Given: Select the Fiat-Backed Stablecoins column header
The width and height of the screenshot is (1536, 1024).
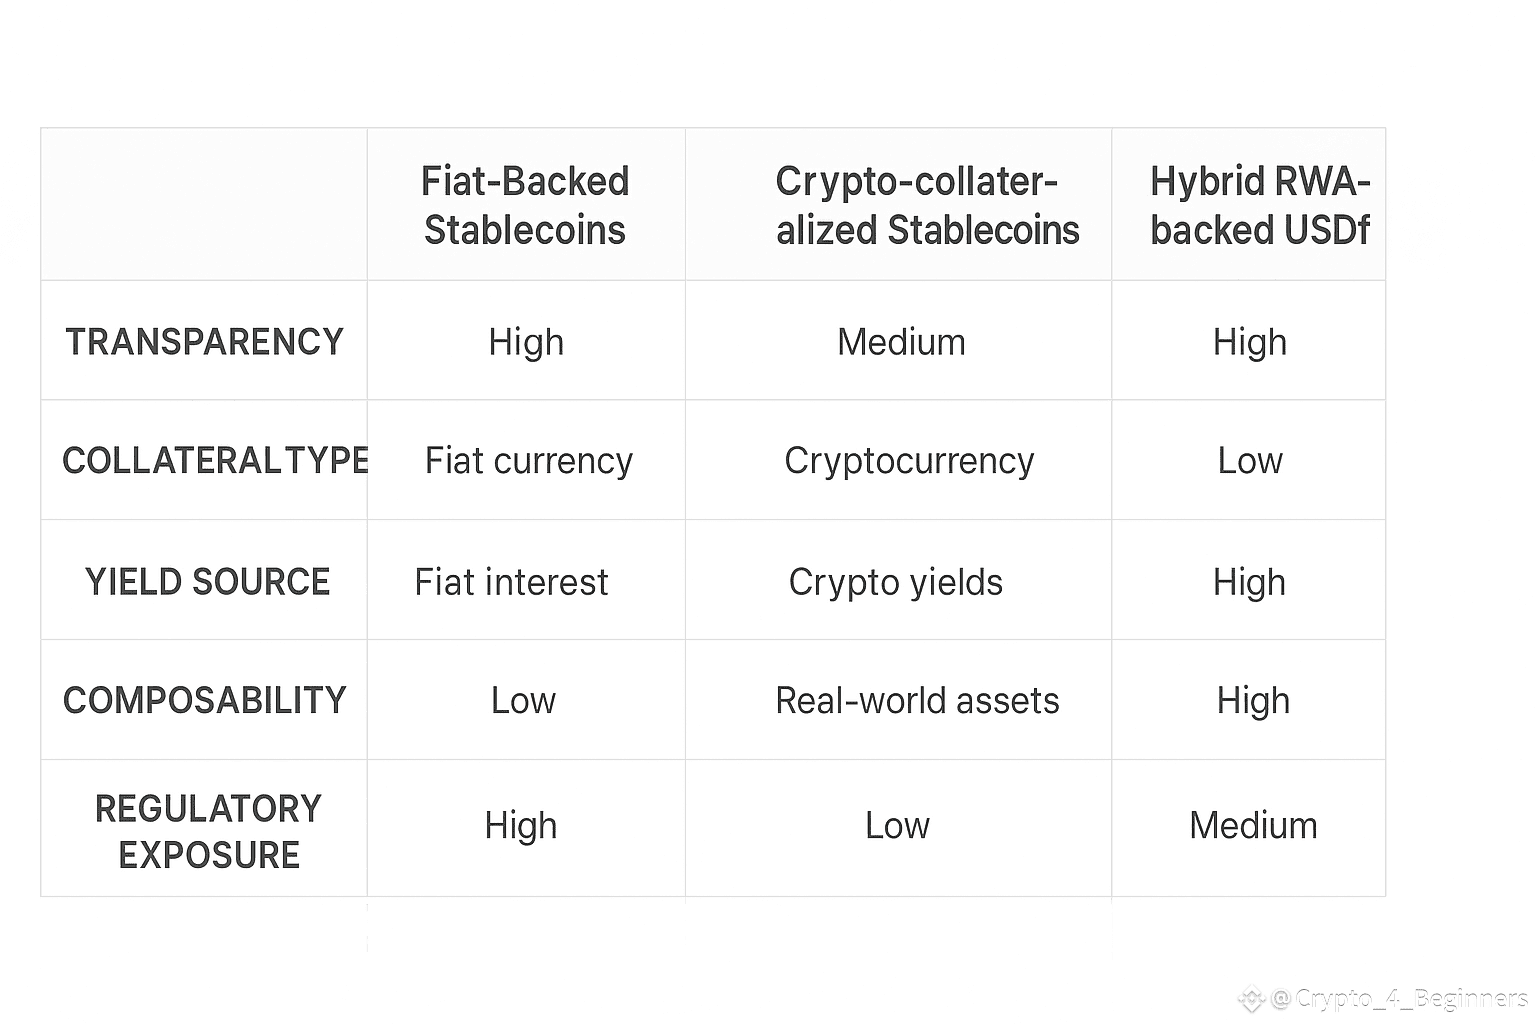Looking at the screenshot, I should 525,205.
